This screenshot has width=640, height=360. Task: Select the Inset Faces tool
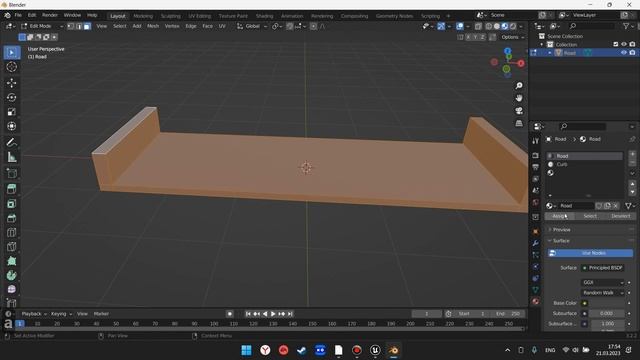11,204
